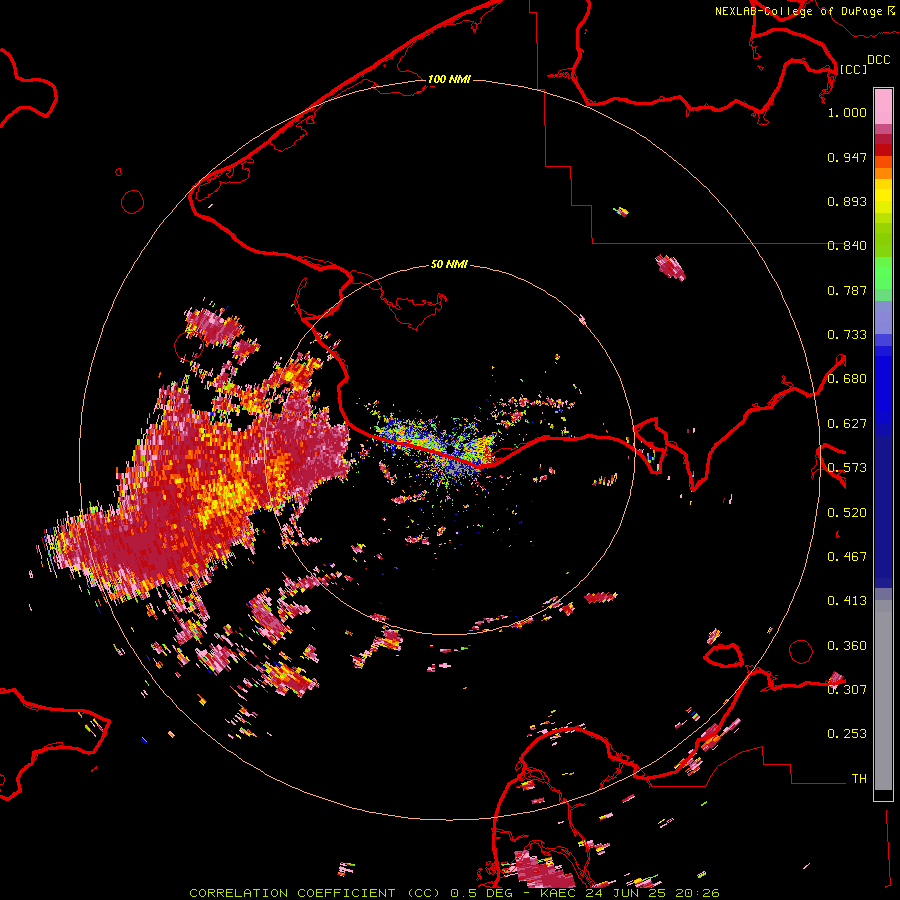Click the KAEC station identifier in the caption

click(558, 893)
